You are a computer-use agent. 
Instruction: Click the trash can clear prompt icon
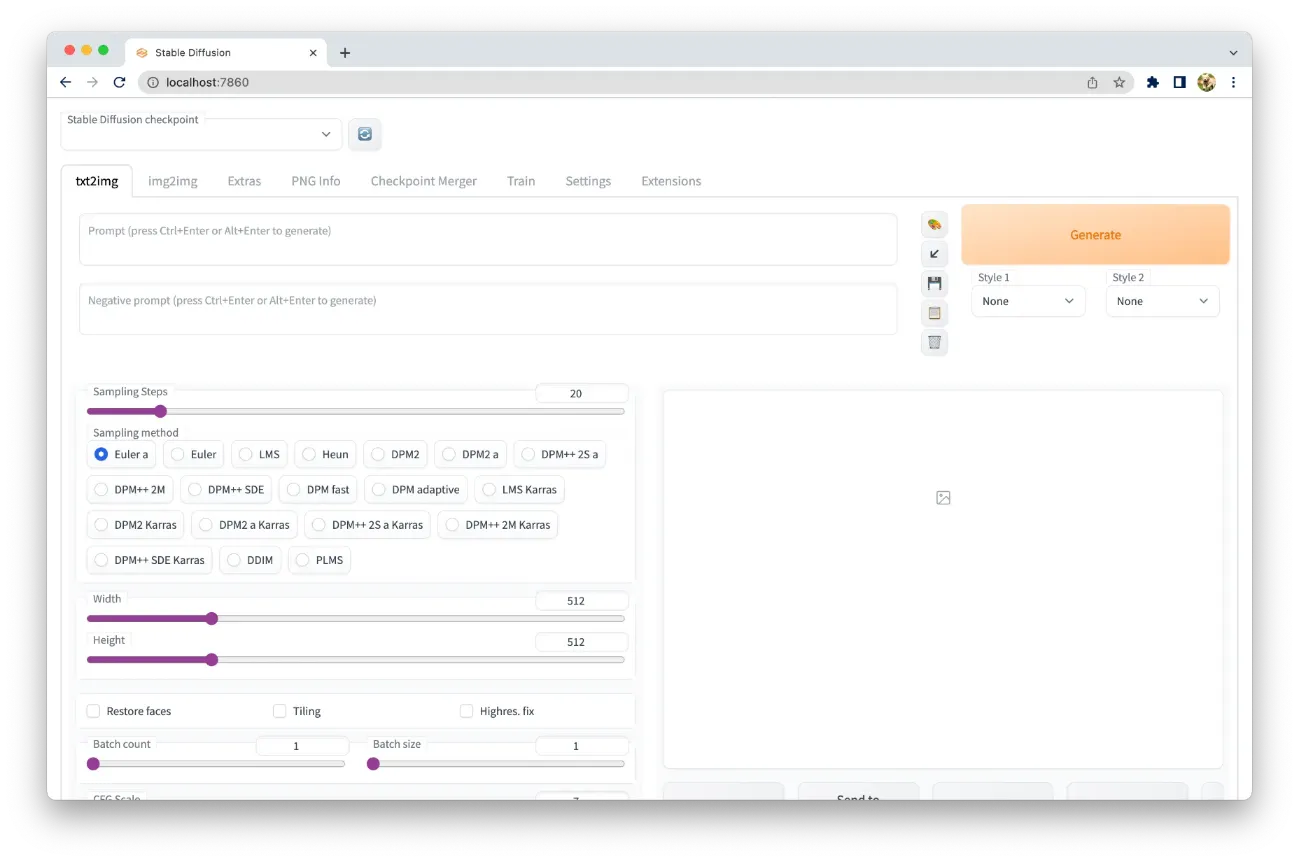pos(934,343)
